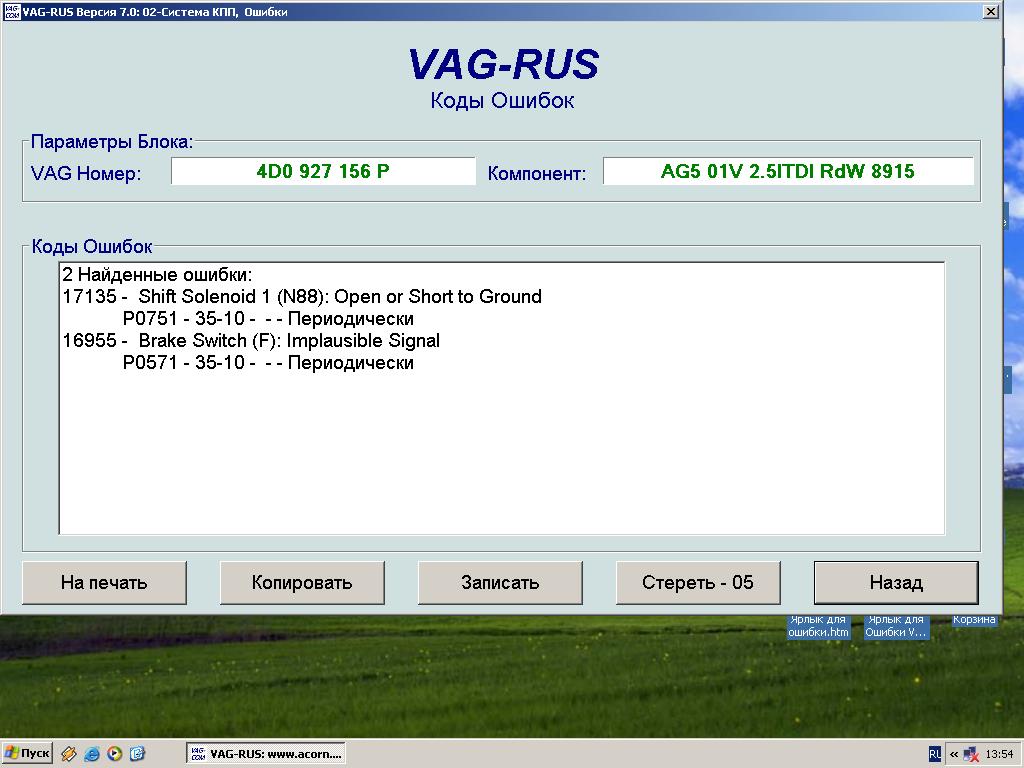Viewport: 1024px width, 768px height.
Task: Expand hidden system tray icons
Action: [954, 753]
